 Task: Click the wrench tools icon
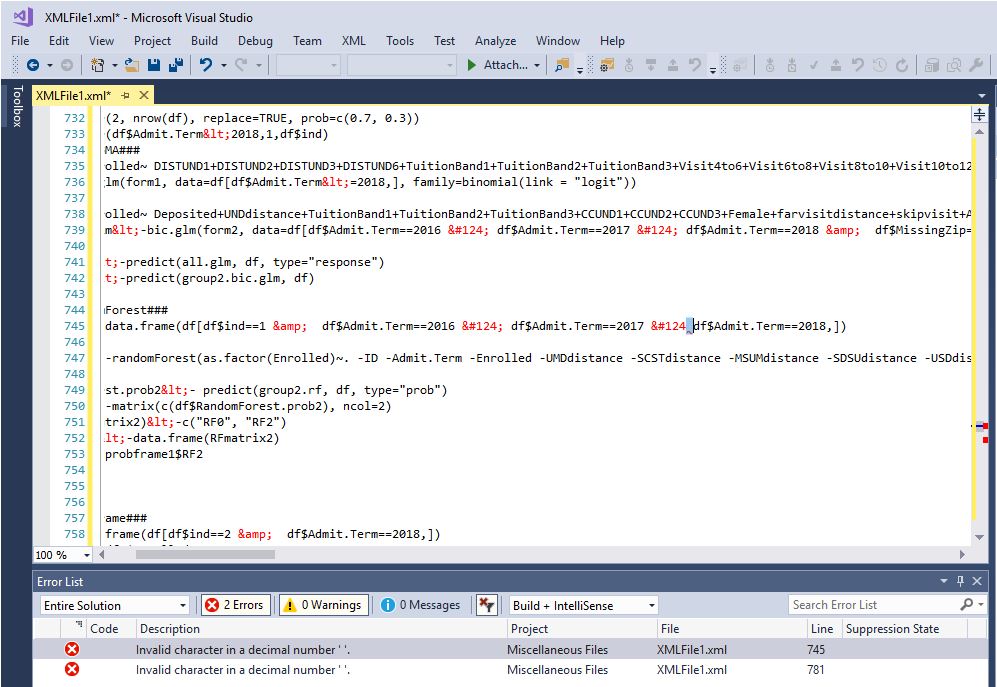point(976,65)
